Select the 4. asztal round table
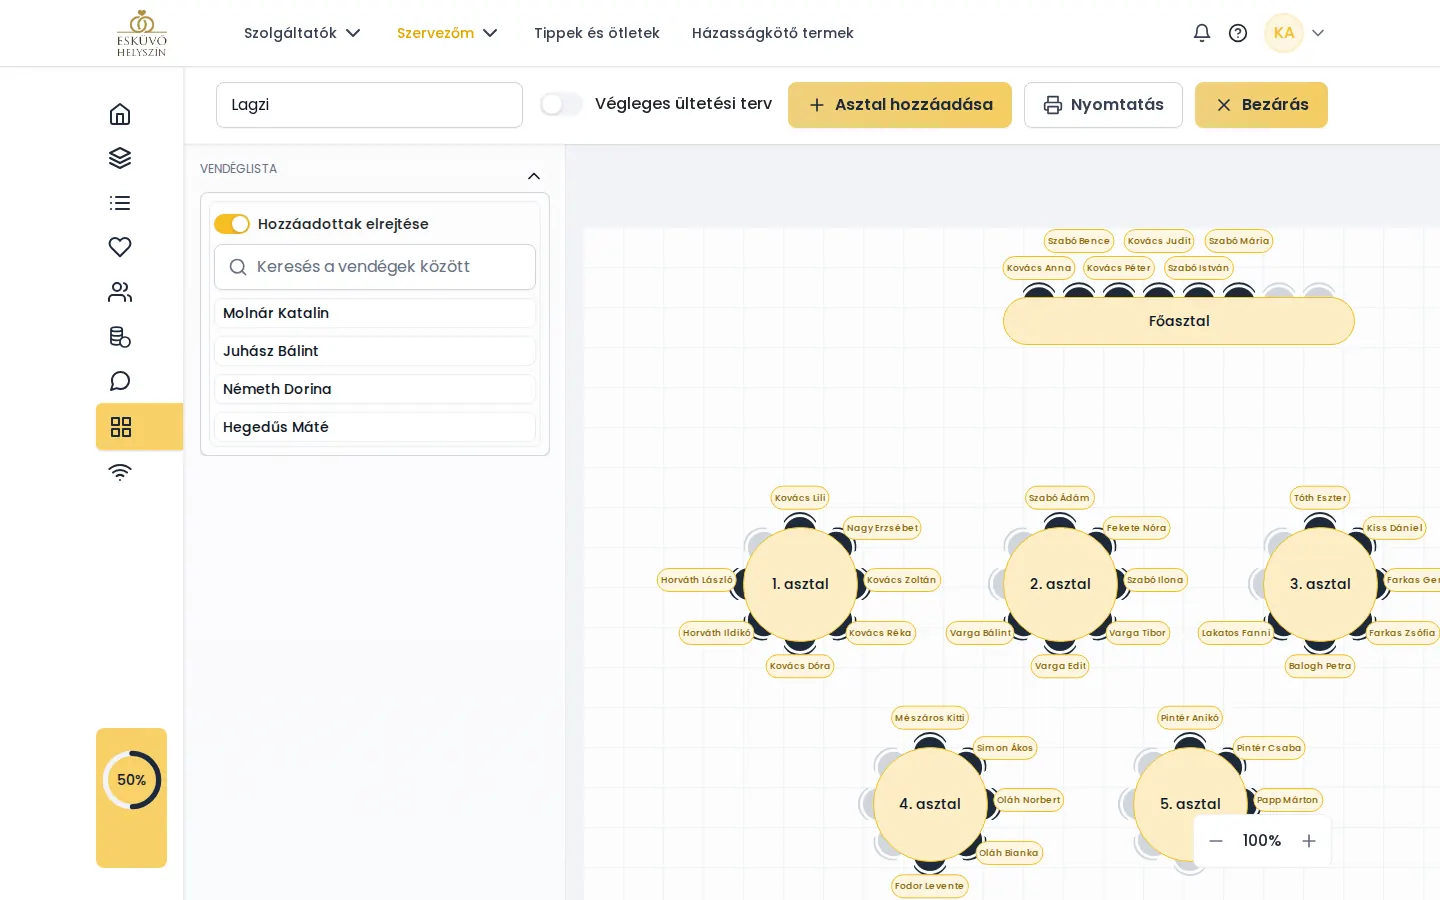 [930, 804]
